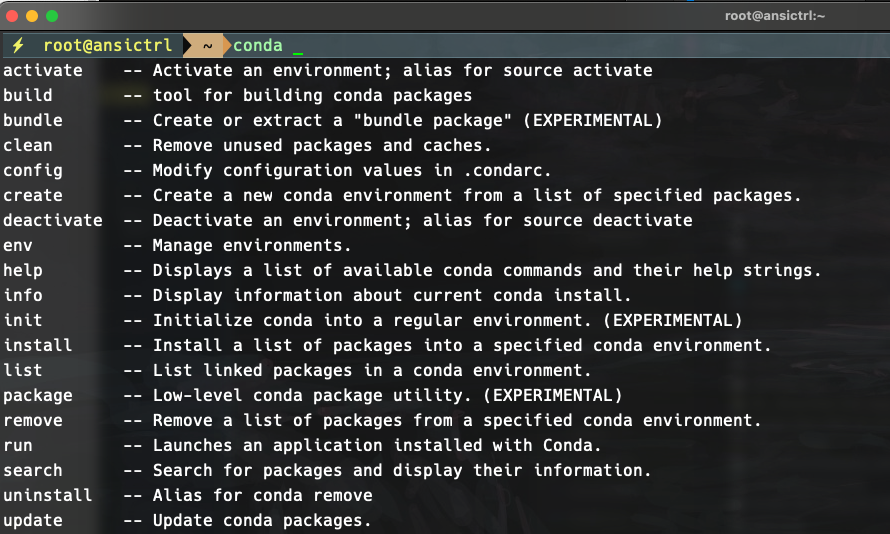This screenshot has width=890, height=534.
Task: Select the update completion entry
Action: pyautogui.click(x=33, y=520)
